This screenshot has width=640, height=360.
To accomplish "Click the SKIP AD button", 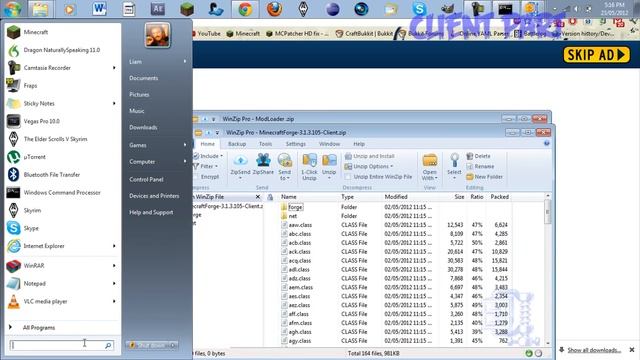I will point(596,55).
